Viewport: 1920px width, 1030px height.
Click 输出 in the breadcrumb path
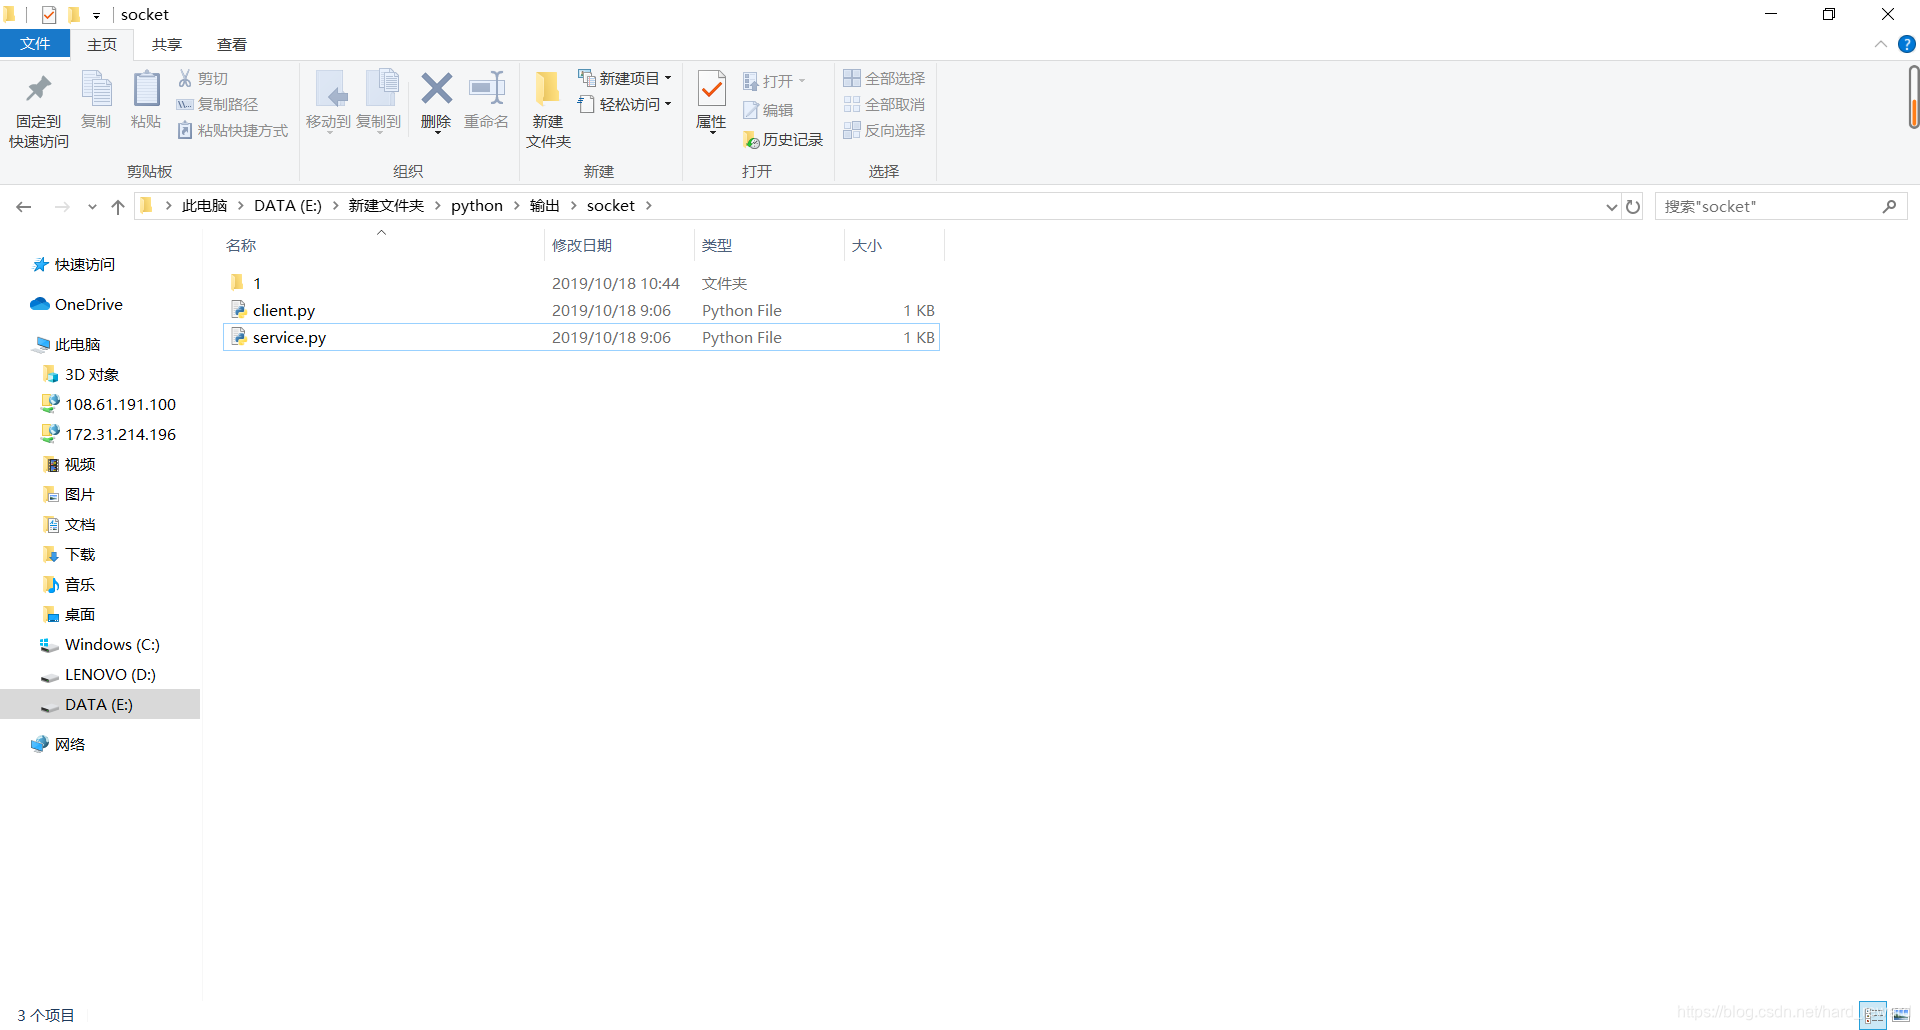pos(545,205)
